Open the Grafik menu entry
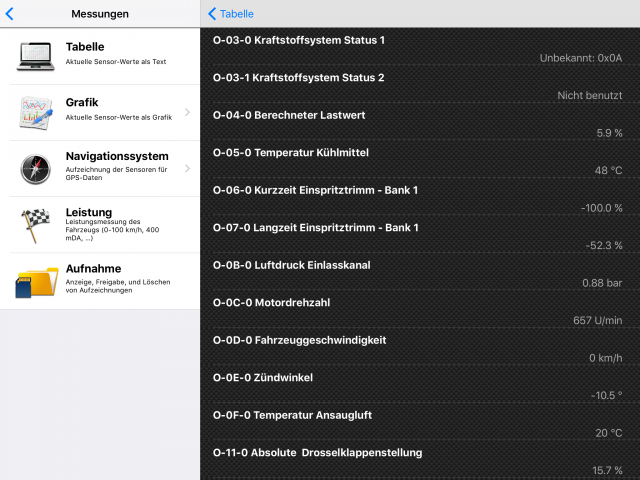Viewport: 640px width, 480px height. pos(100,113)
